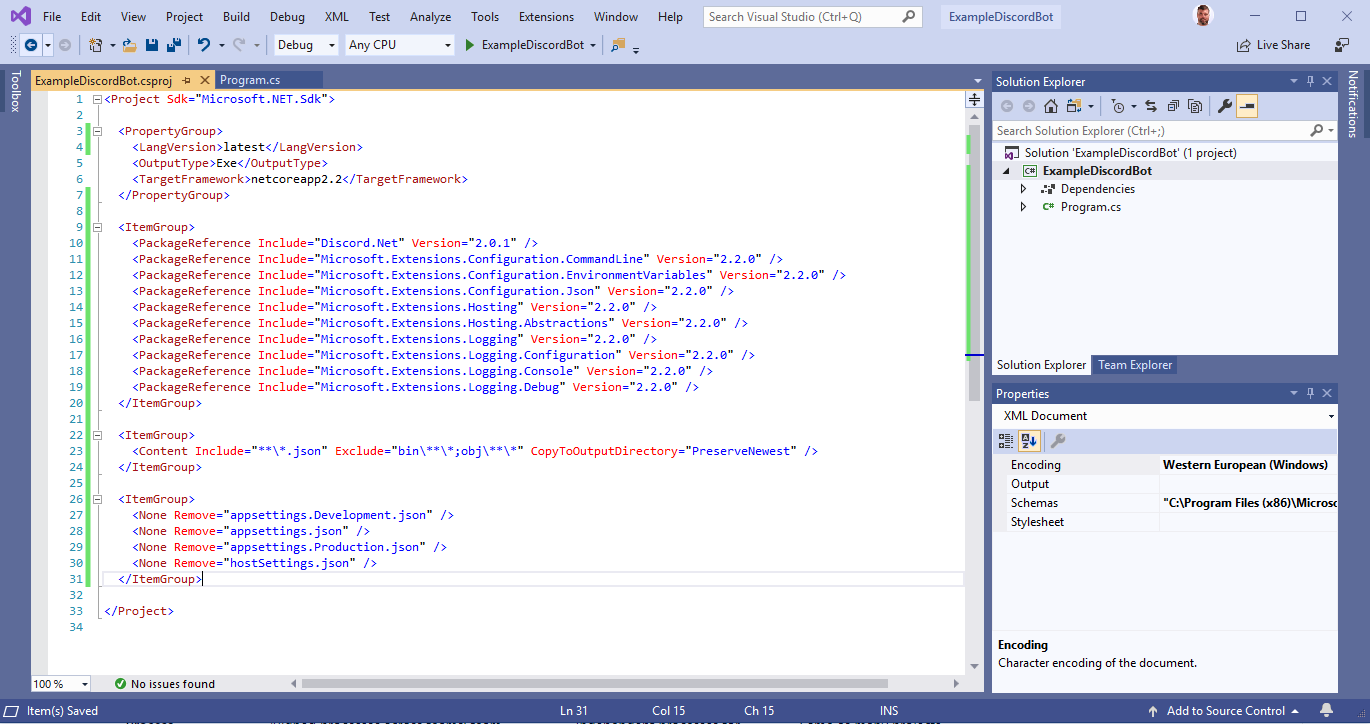Click Add to Source Control button
The image size is (1370, 724).
[x=1225, y=711]
